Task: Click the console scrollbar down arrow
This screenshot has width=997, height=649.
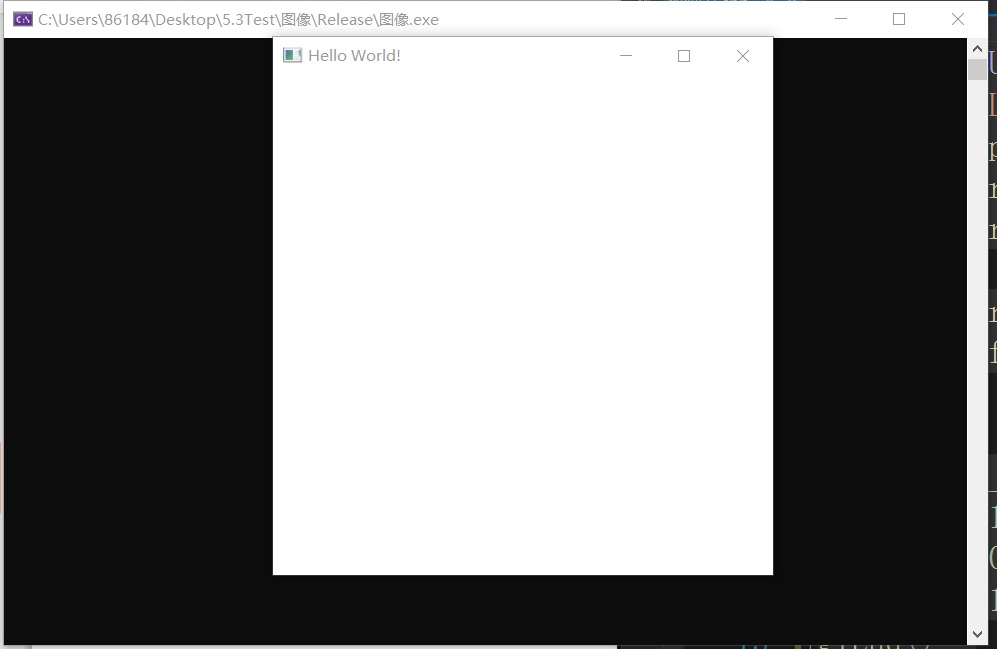Action: click(977, 634)
